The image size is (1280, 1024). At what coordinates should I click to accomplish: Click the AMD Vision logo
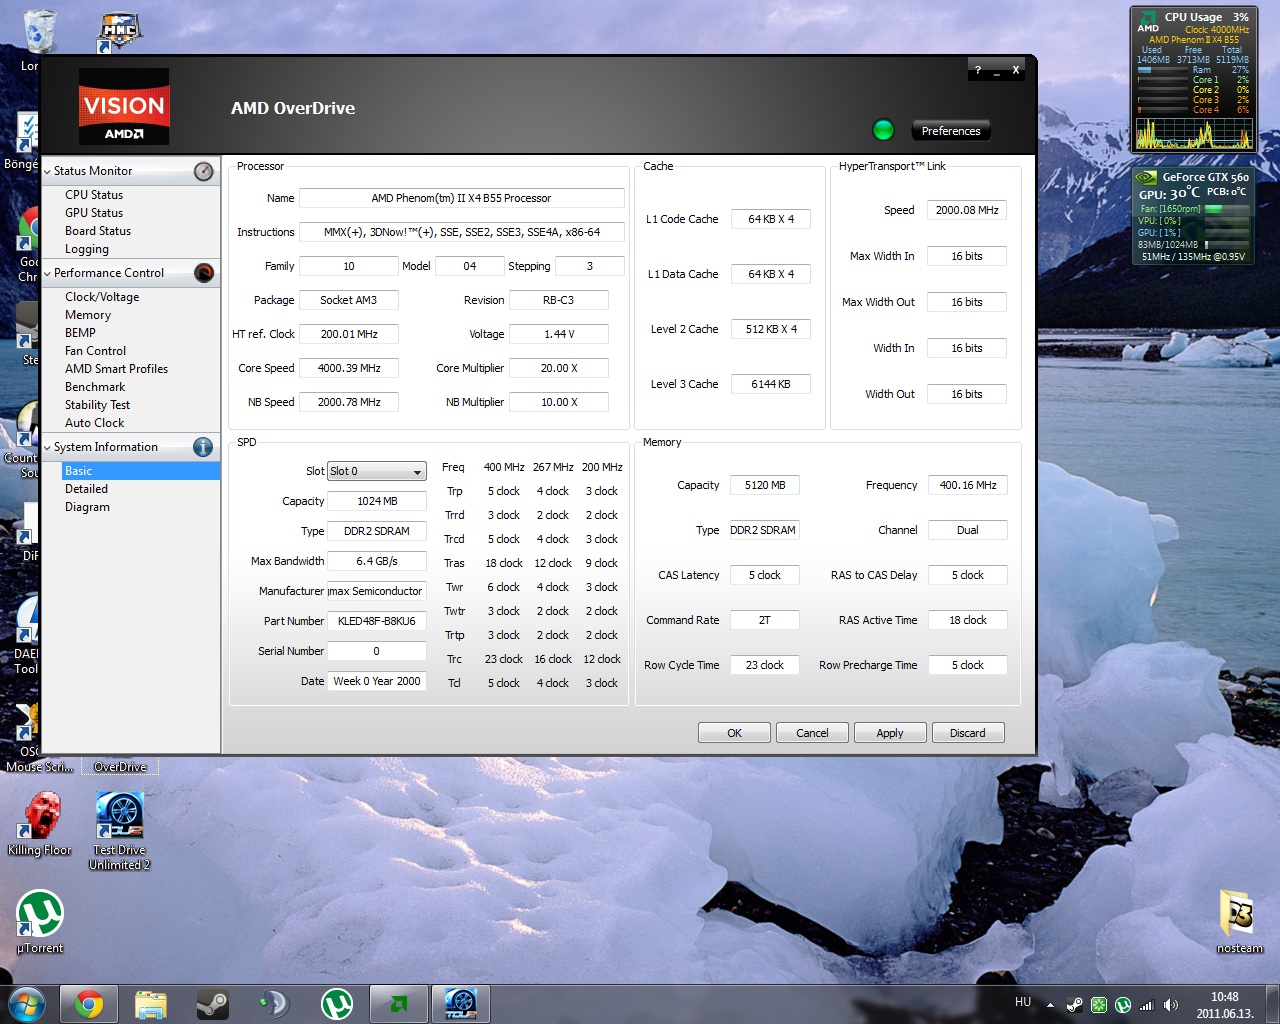click(124, 107)
